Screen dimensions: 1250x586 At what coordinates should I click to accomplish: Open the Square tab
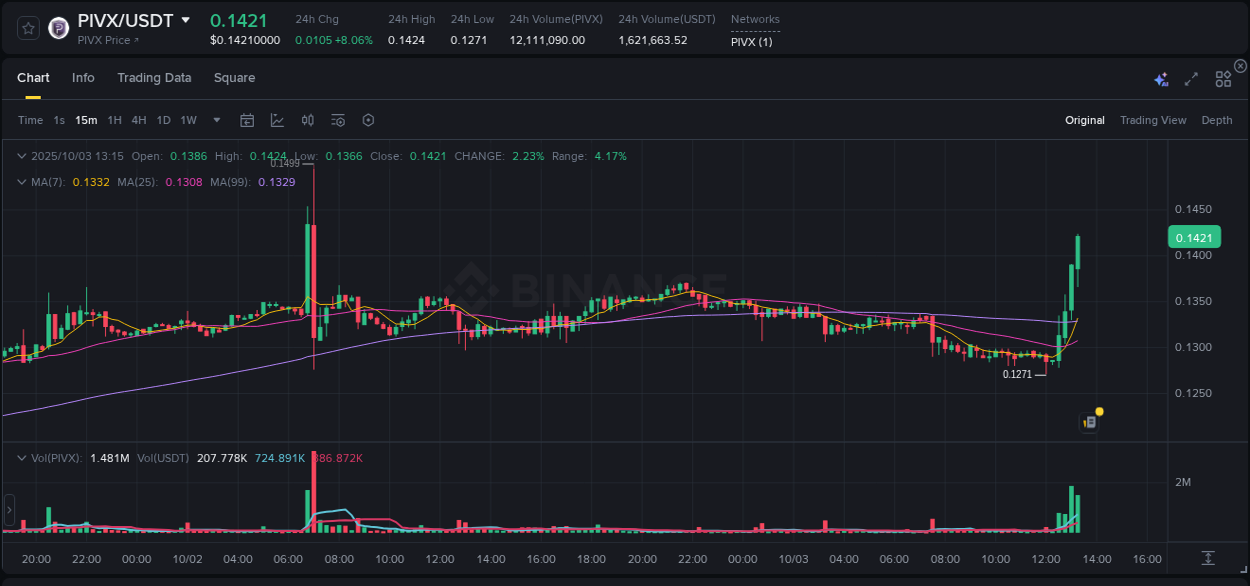coord(234,77)
